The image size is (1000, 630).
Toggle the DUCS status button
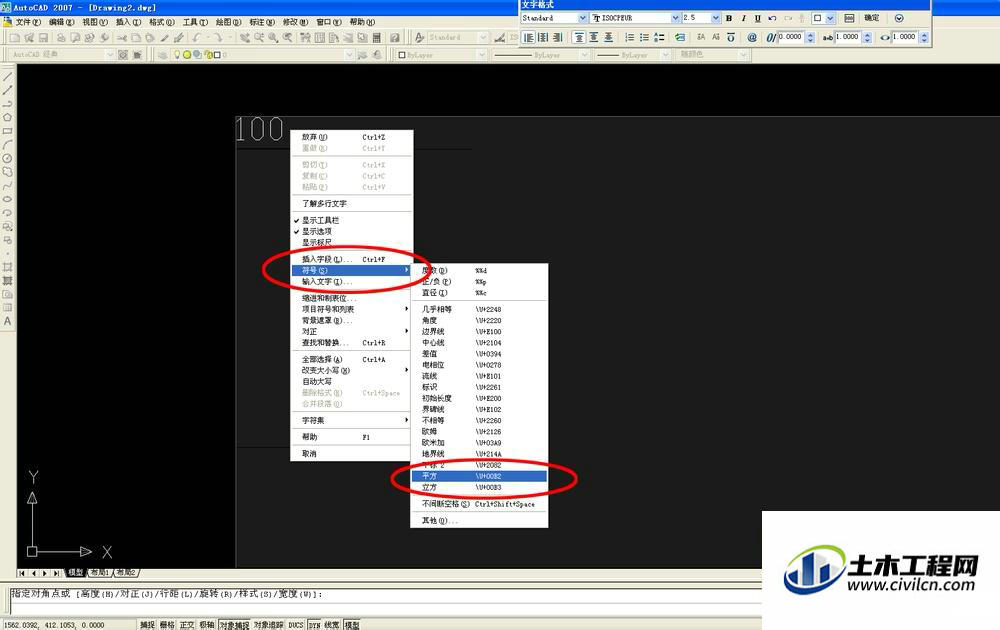[x=296, y=625]
